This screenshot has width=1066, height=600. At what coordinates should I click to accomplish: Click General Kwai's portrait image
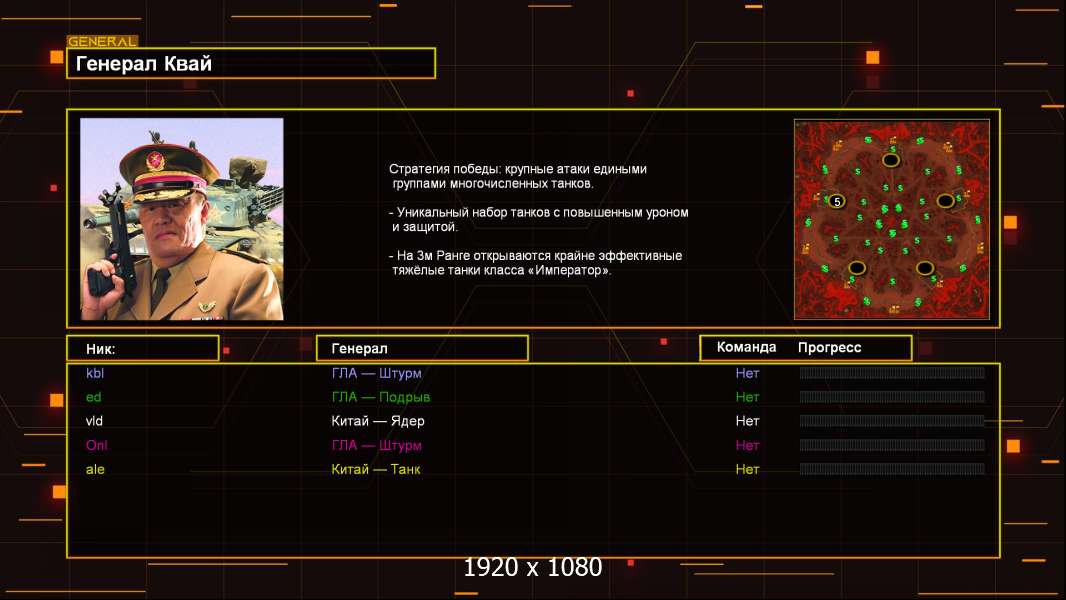click(181, 219)
